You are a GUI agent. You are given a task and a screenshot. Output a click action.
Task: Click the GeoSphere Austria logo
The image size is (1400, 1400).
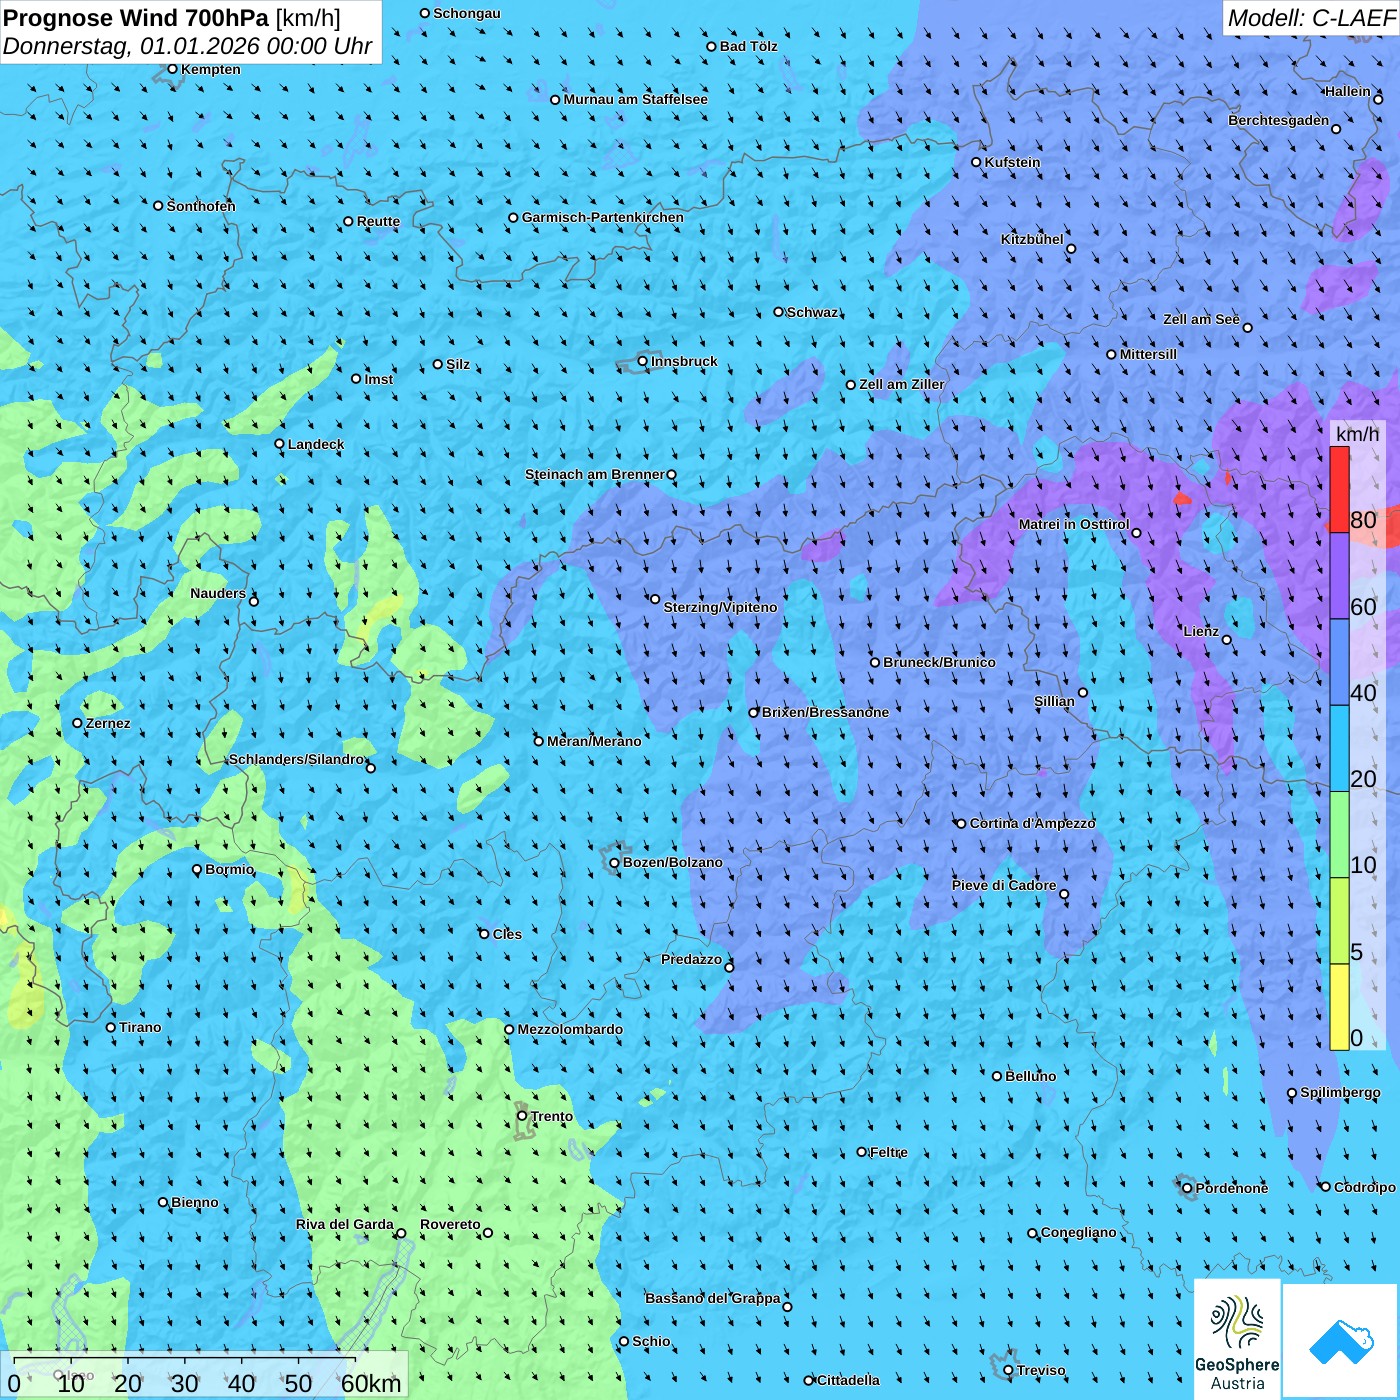click(1237, 1340)
